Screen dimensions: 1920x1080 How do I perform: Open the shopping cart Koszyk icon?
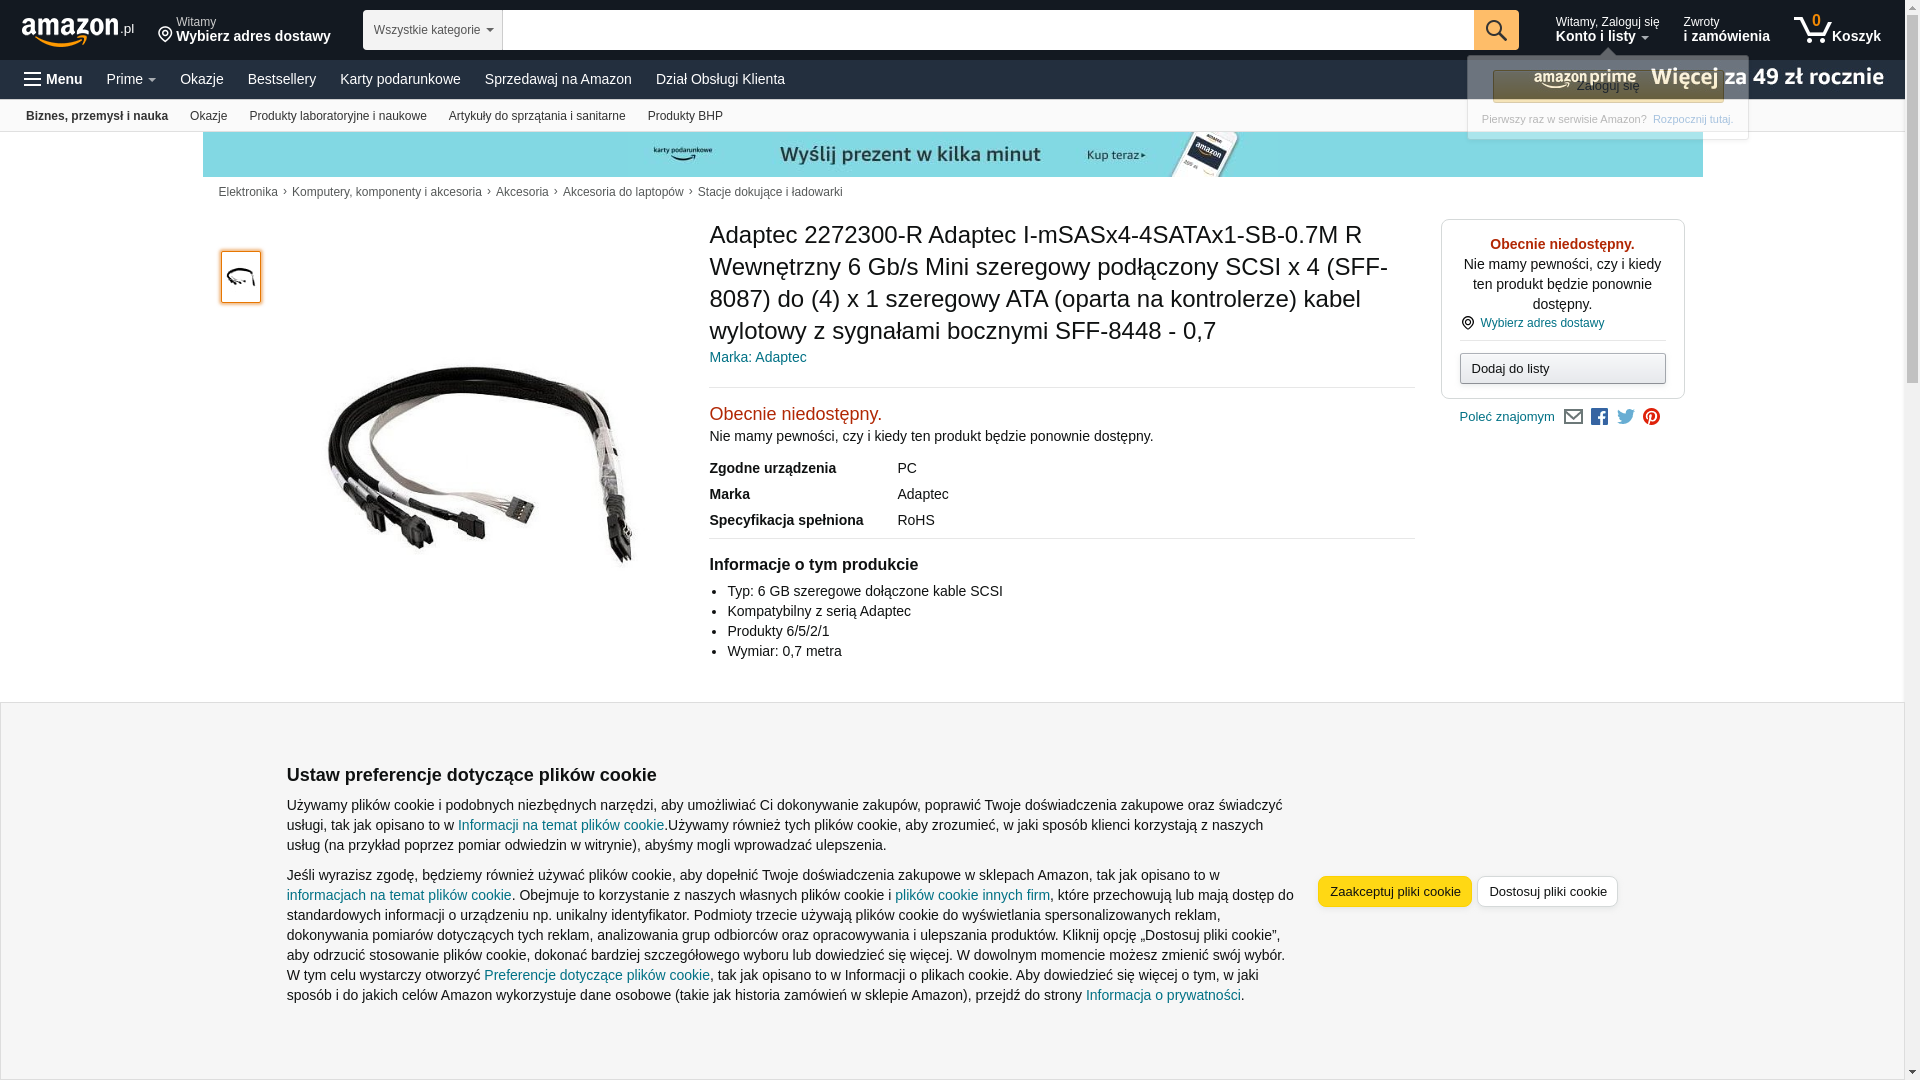(x=1837, y=30)
